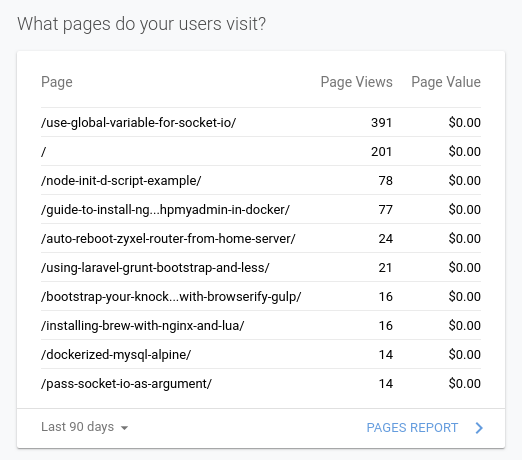Click the chevron arrow beside PAGES REPORT
The image size is (522, 460).
pos(479,428)
